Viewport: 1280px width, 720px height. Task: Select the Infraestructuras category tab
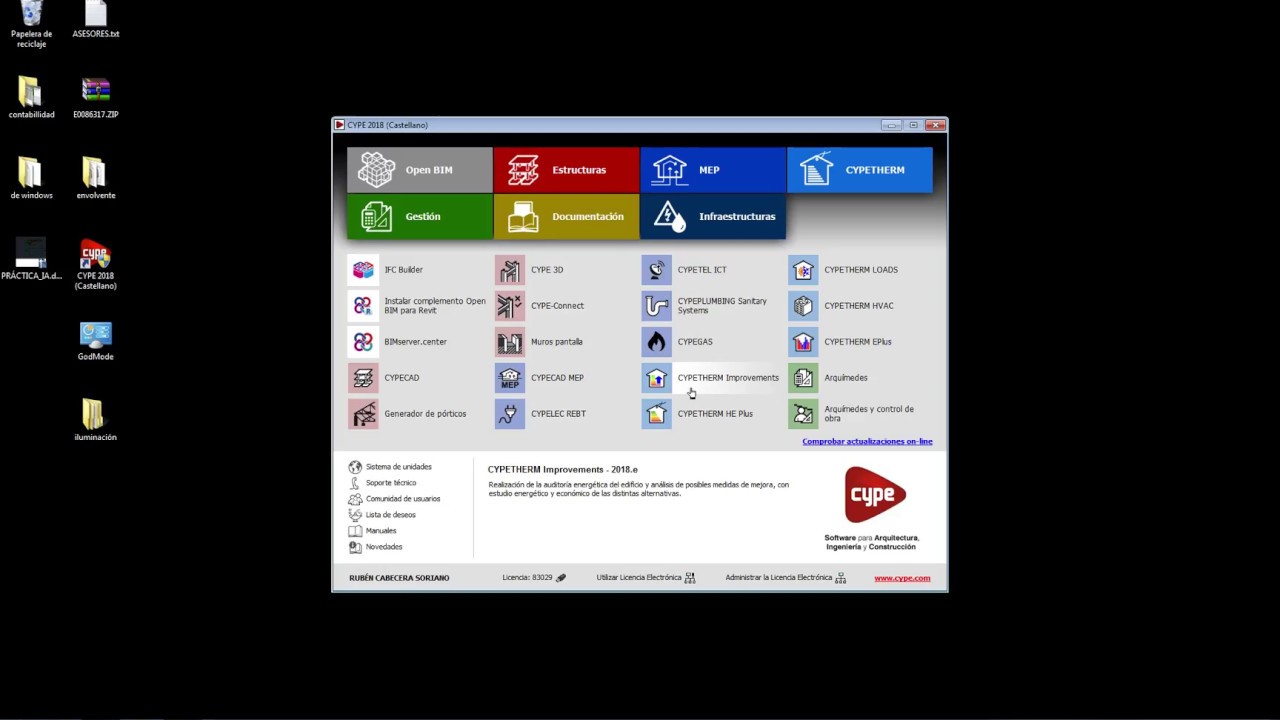(x=713, y=216)
